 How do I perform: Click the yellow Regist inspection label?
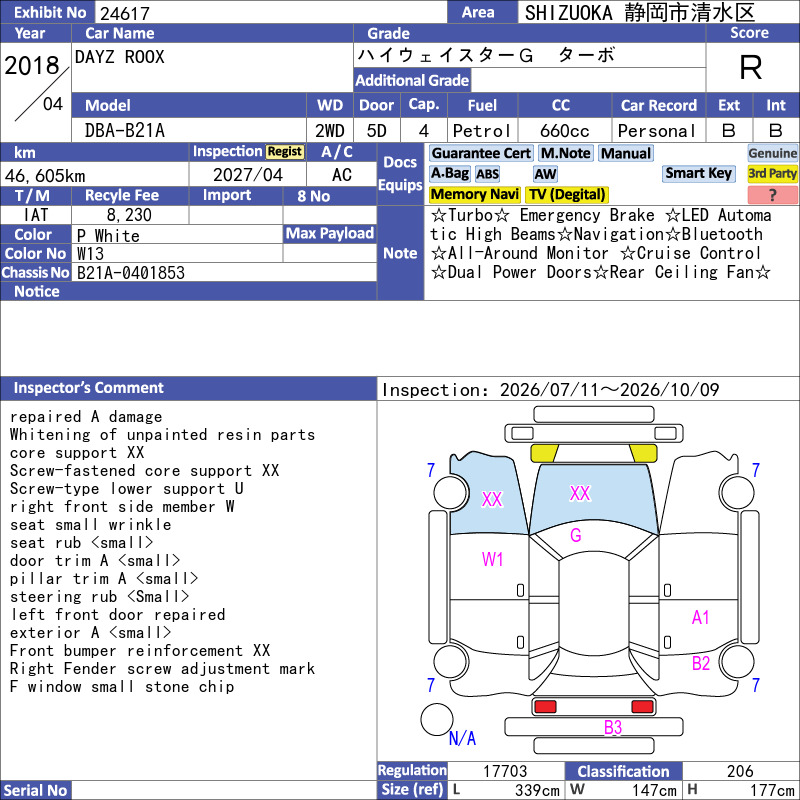285,152
